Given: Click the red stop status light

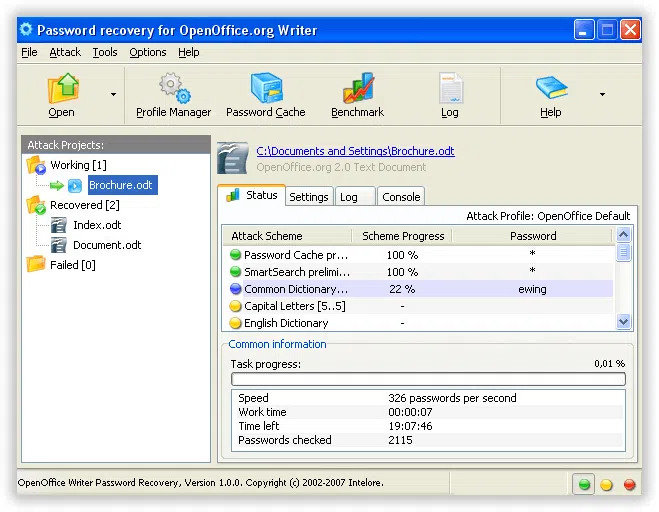Looking at the screenshot, I should click(629, 485).
